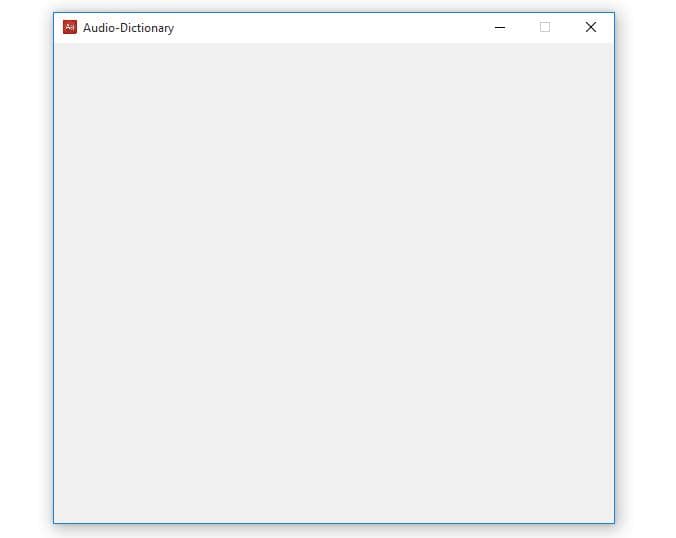This screenshot has width=676, height=538.
Task: Close the Audio-Dictionary window
Action: pyautogui.click(x=590, y=27)
